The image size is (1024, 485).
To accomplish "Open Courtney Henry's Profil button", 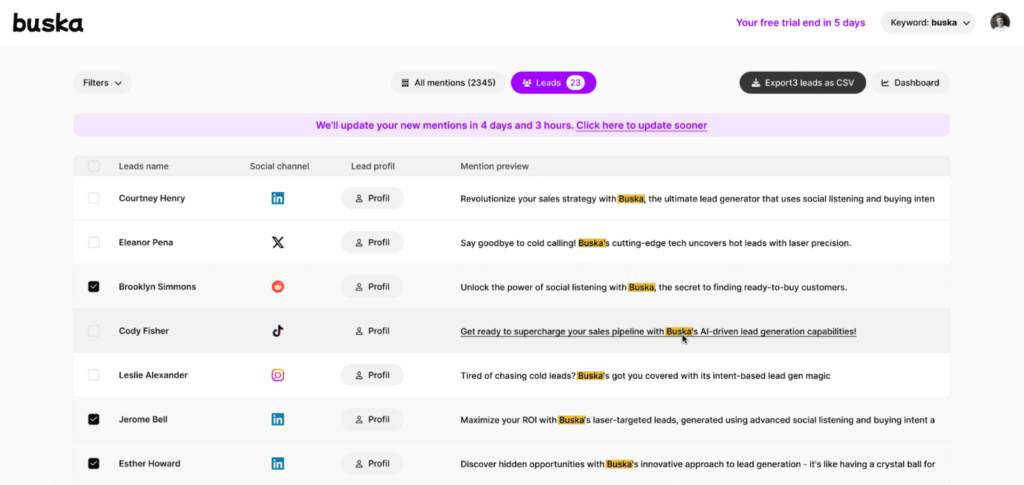I will tap(372, 198).
